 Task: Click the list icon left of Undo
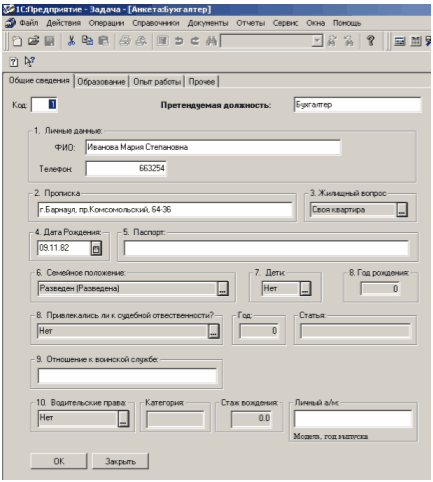click(x=163, y=41)
